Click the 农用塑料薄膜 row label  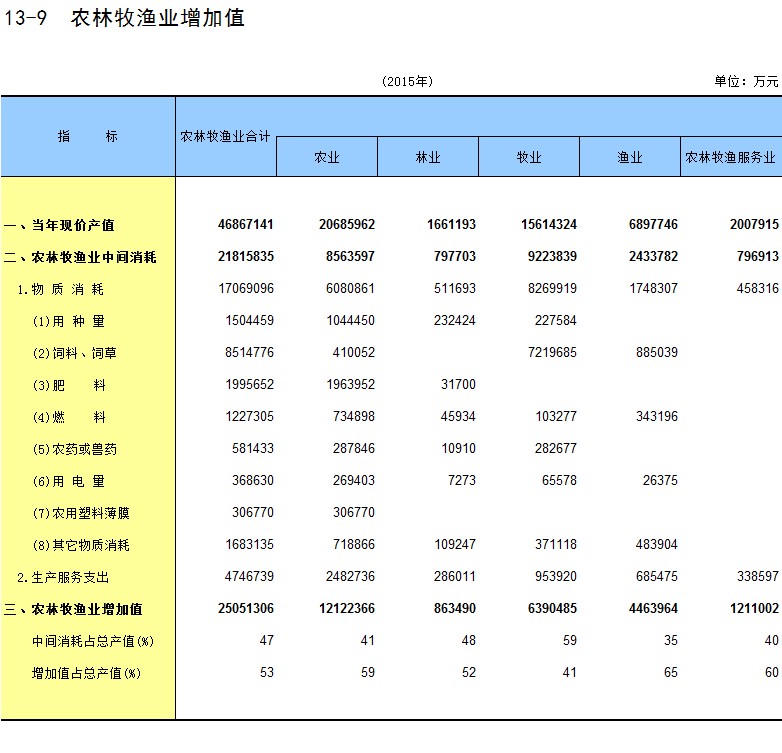[80, 513]
